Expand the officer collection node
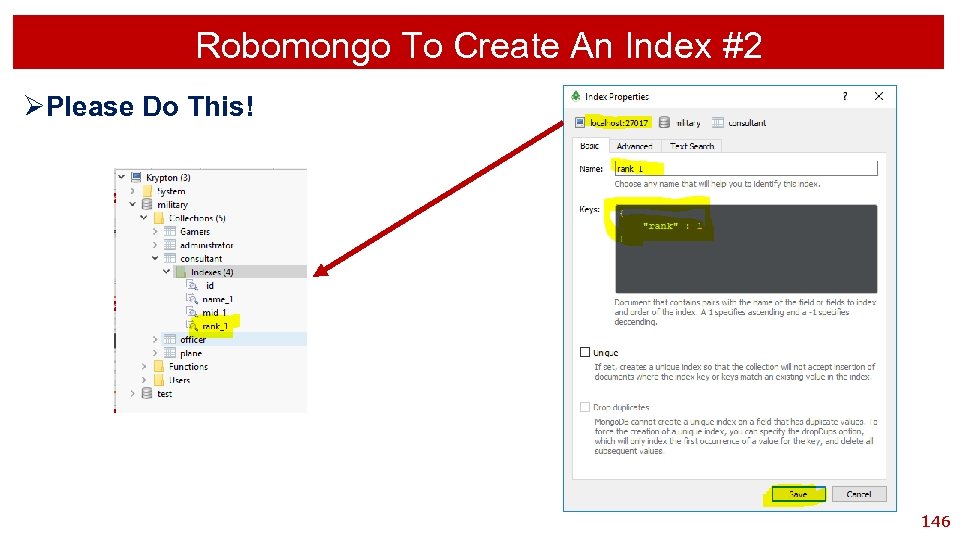This screenshot has height=540, width=960. (x=155, y=339)
